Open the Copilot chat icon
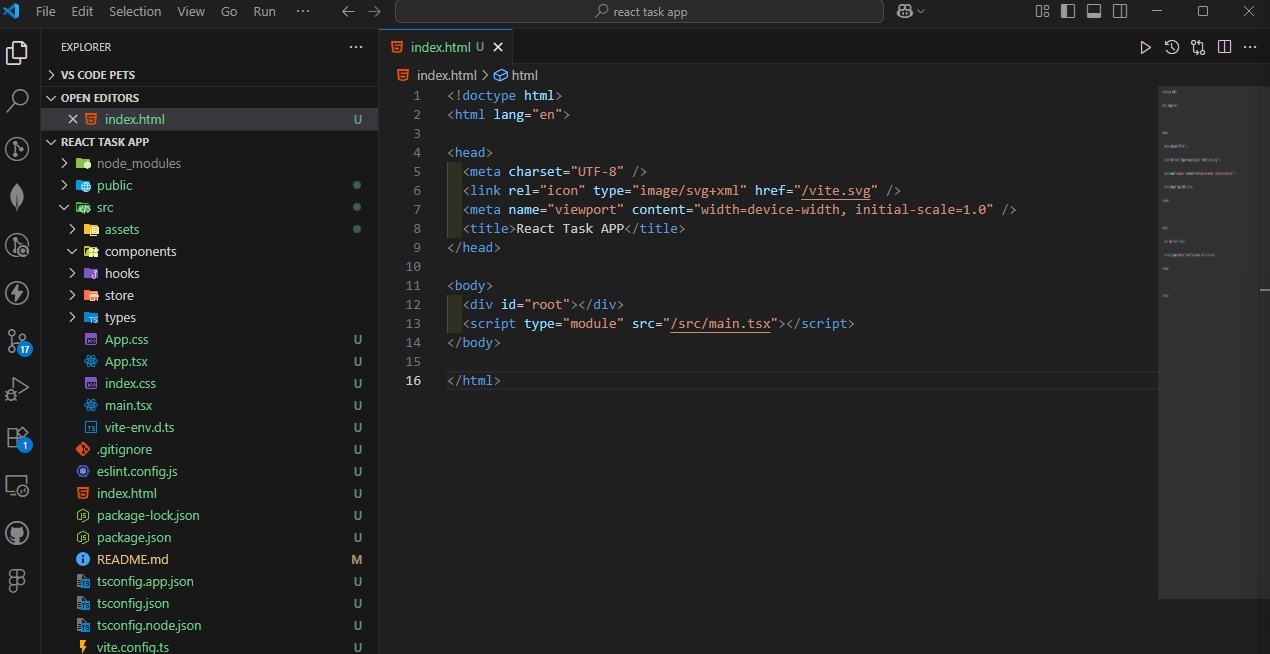Screen dimensions: 1270x654 (x=904, y=12)
